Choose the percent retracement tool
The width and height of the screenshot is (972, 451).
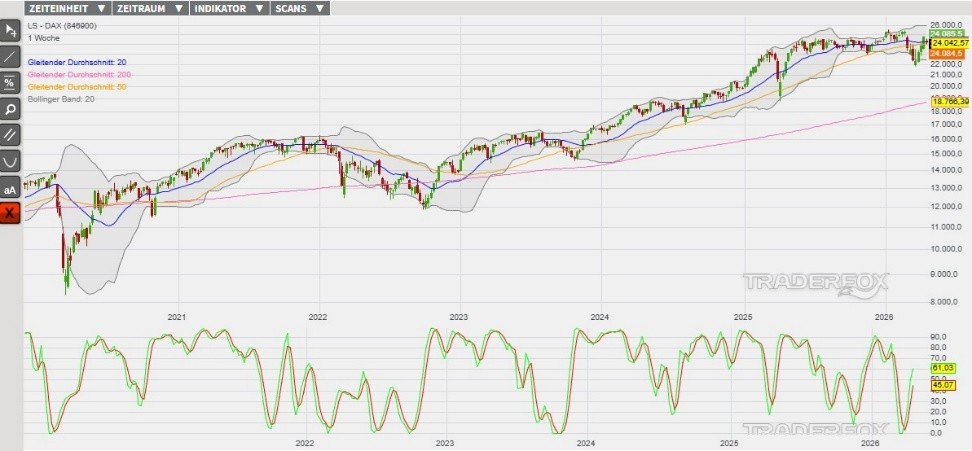tap(10, 82)
